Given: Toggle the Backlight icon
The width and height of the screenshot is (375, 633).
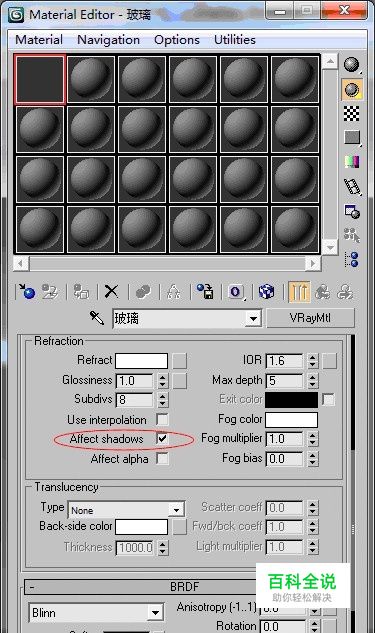Looking at the screenshot, I should click(352, 89).
